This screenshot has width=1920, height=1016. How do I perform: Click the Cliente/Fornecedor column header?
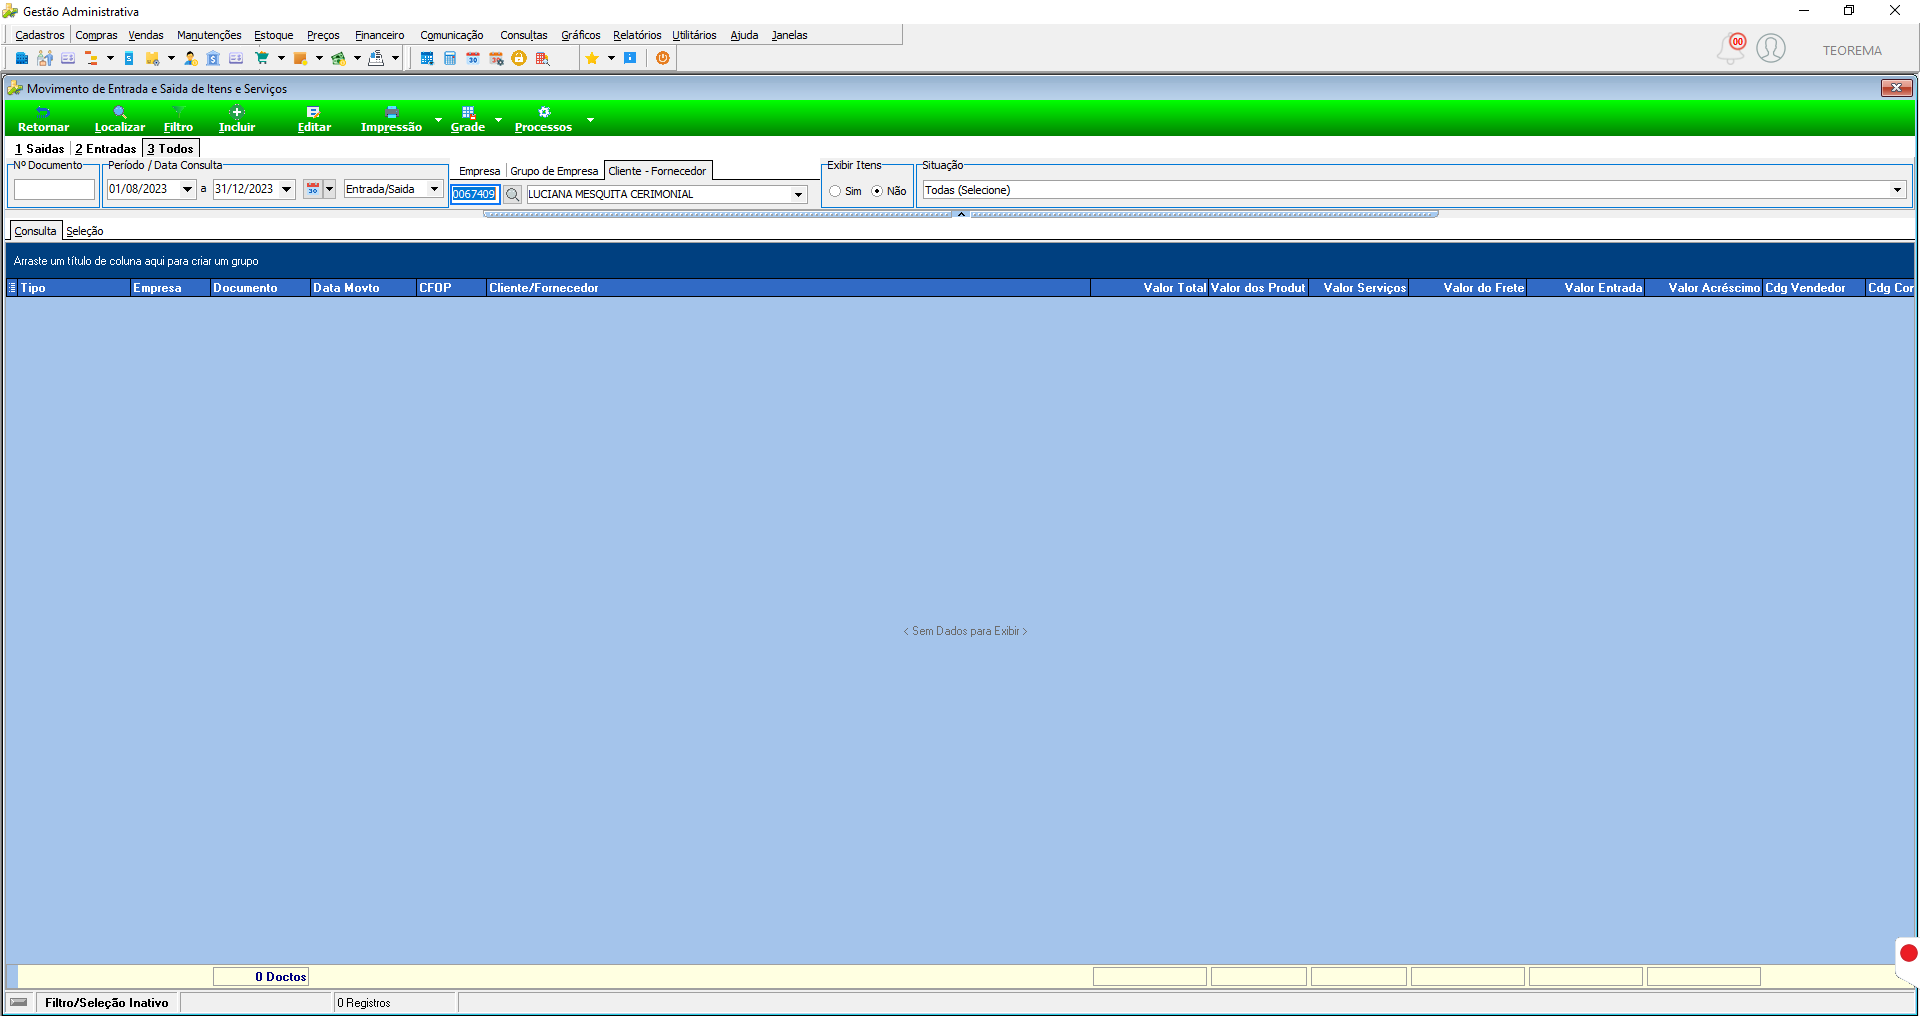pos(788,288)
